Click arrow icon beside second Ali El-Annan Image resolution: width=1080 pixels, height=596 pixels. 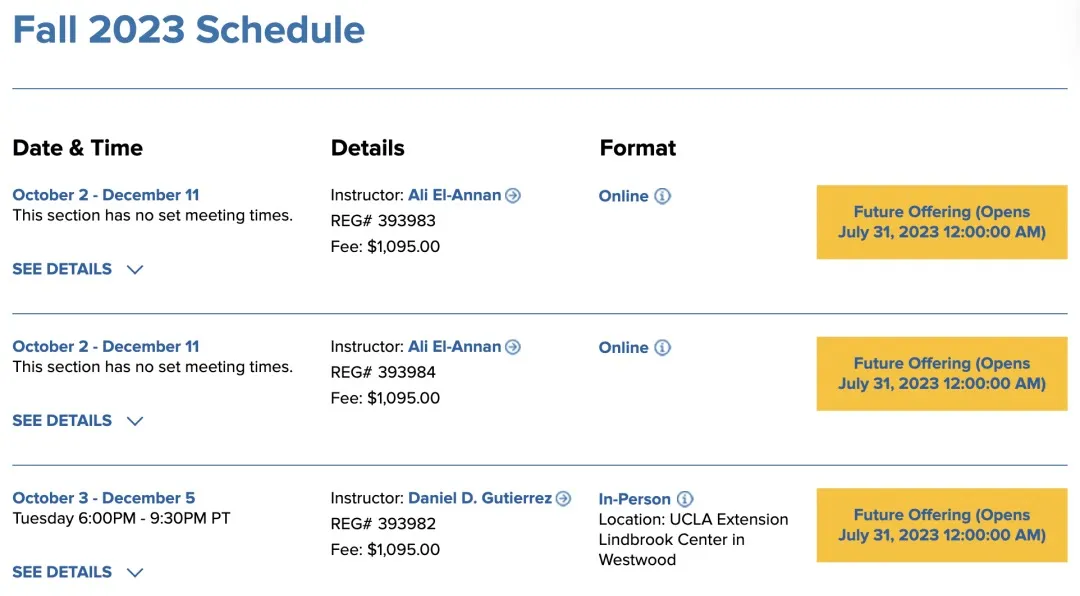(x=513, y=347)
